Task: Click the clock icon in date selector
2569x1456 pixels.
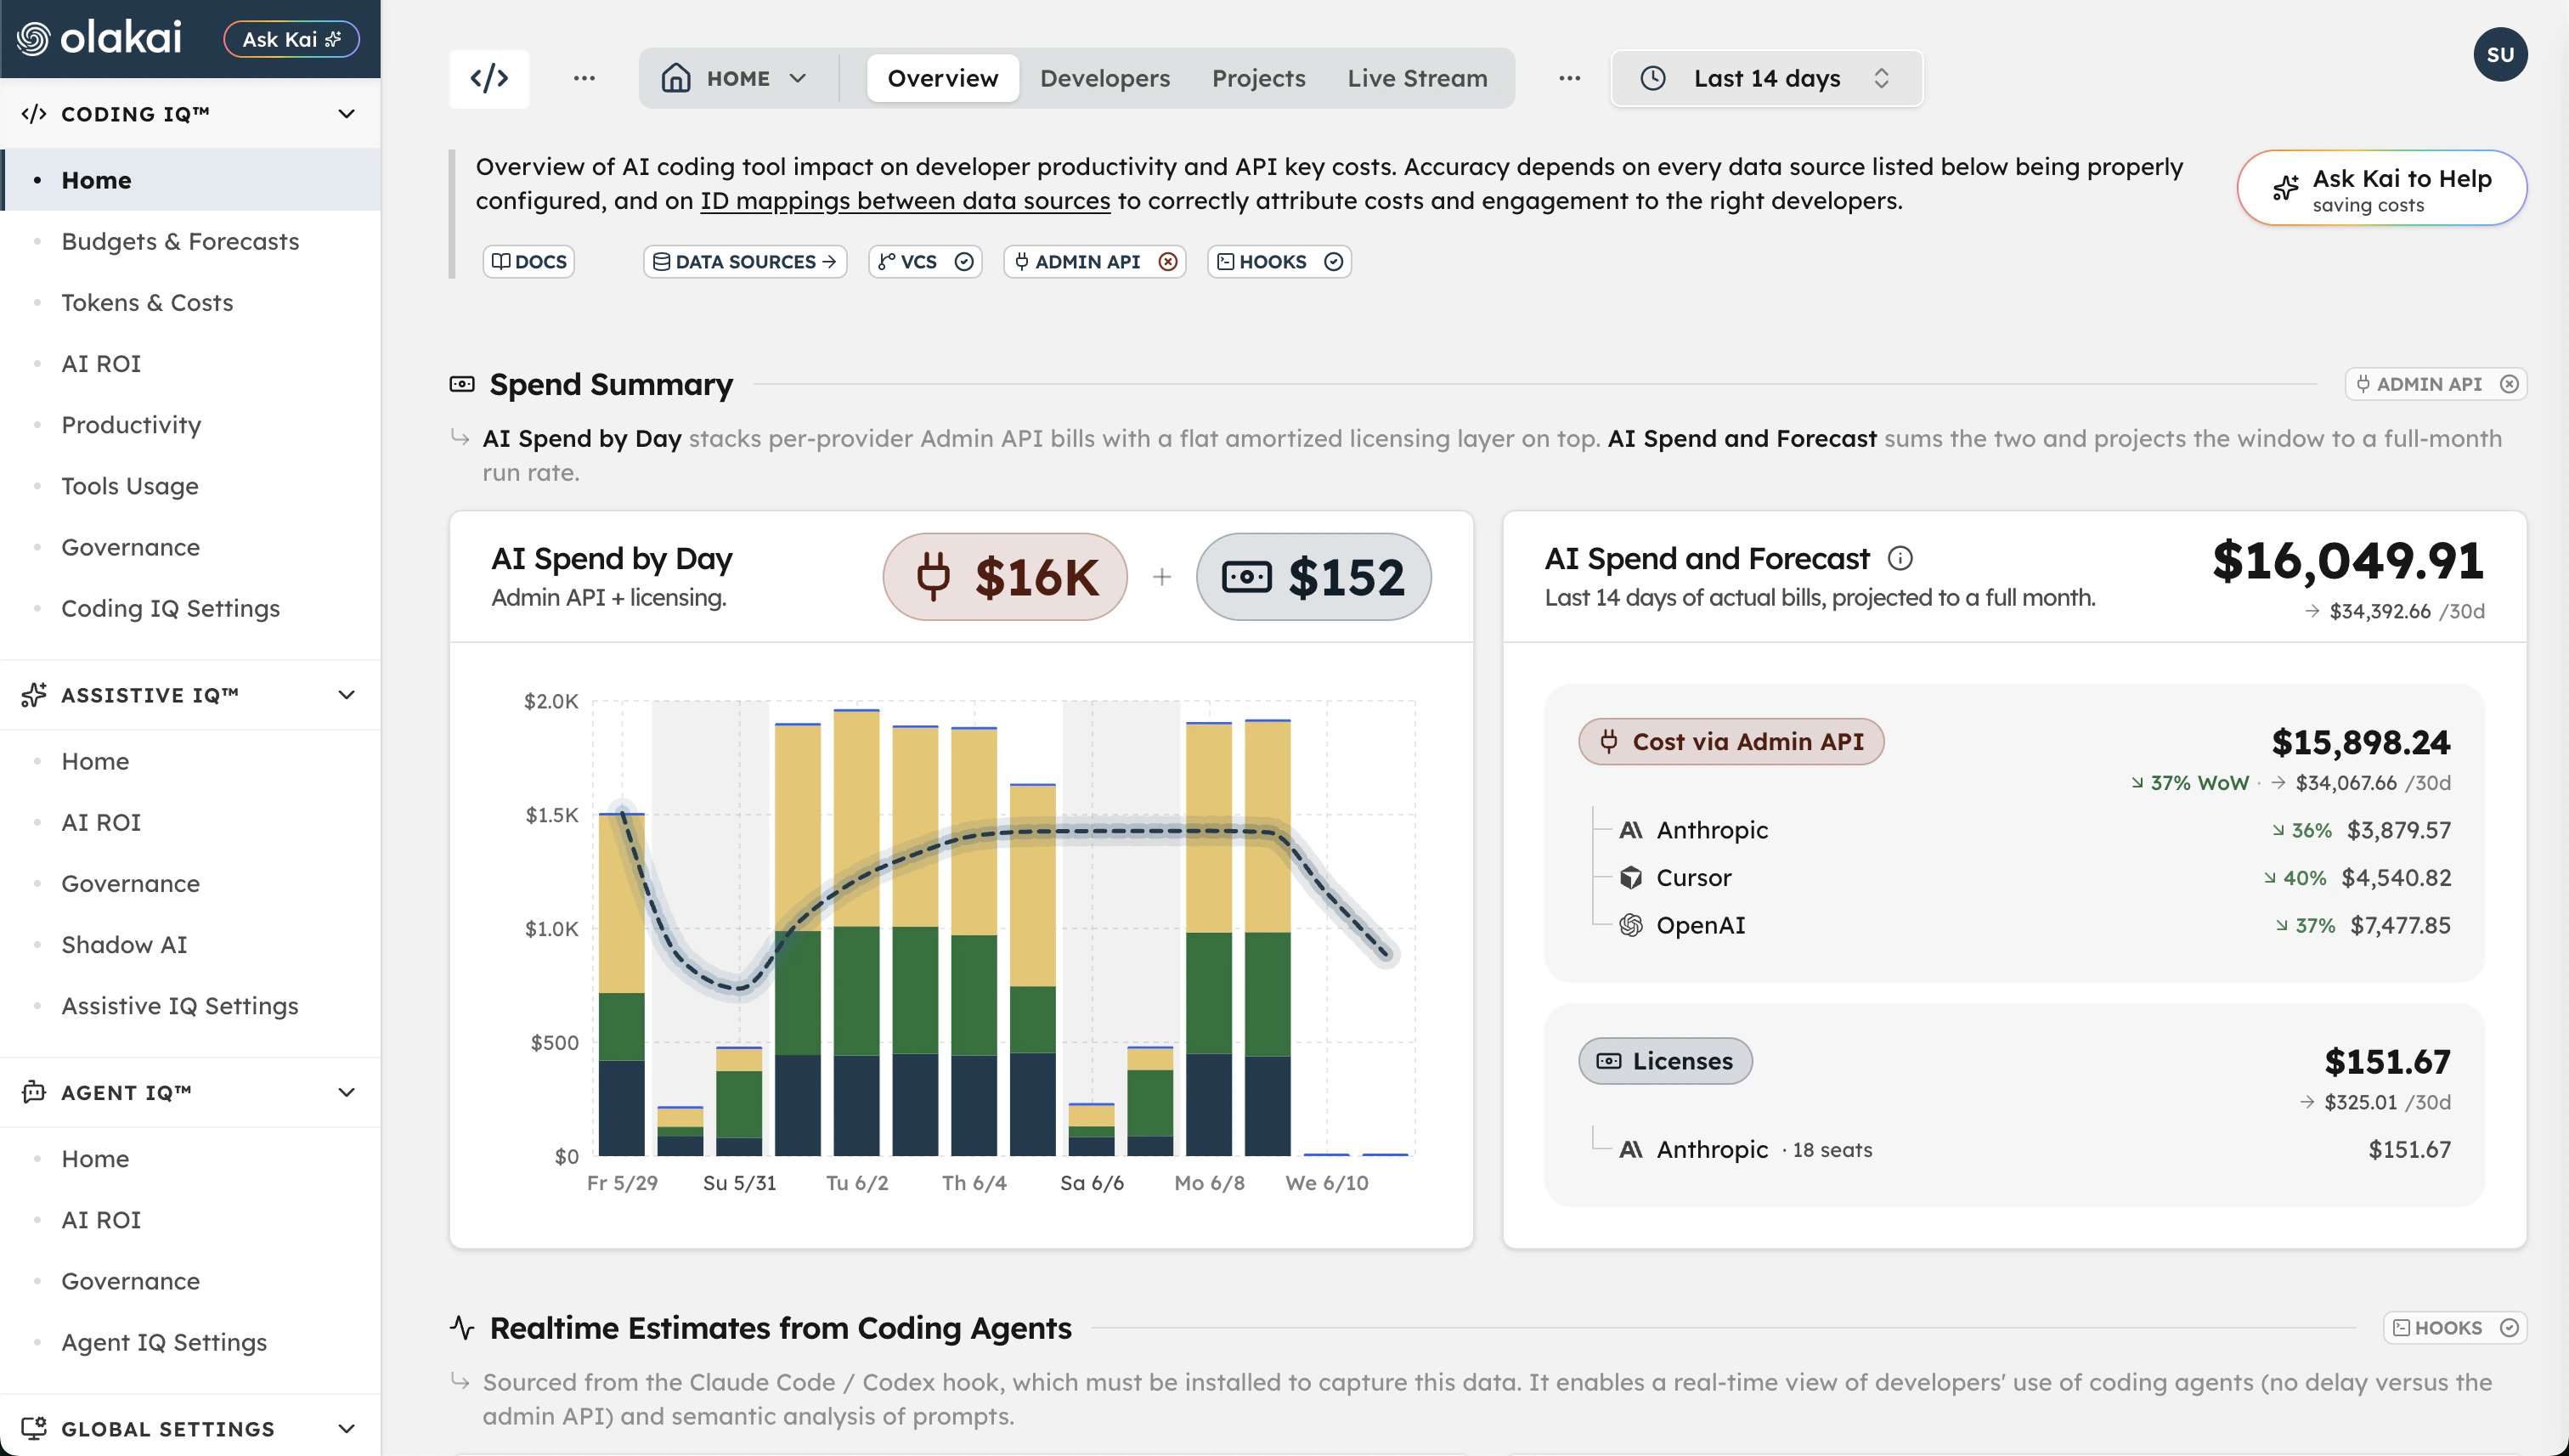Action: tap(1652, 78)
